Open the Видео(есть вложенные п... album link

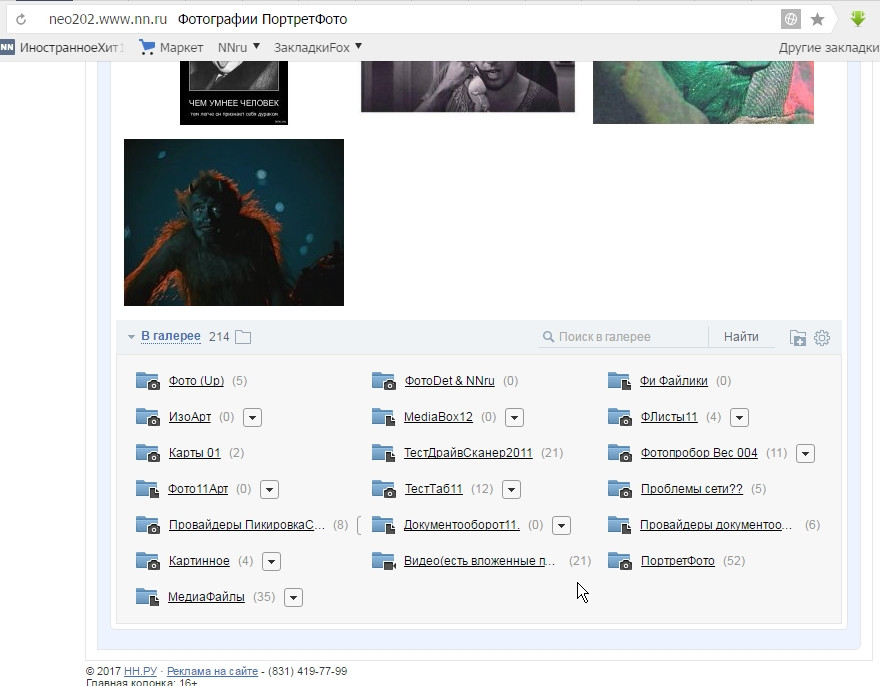479,561
